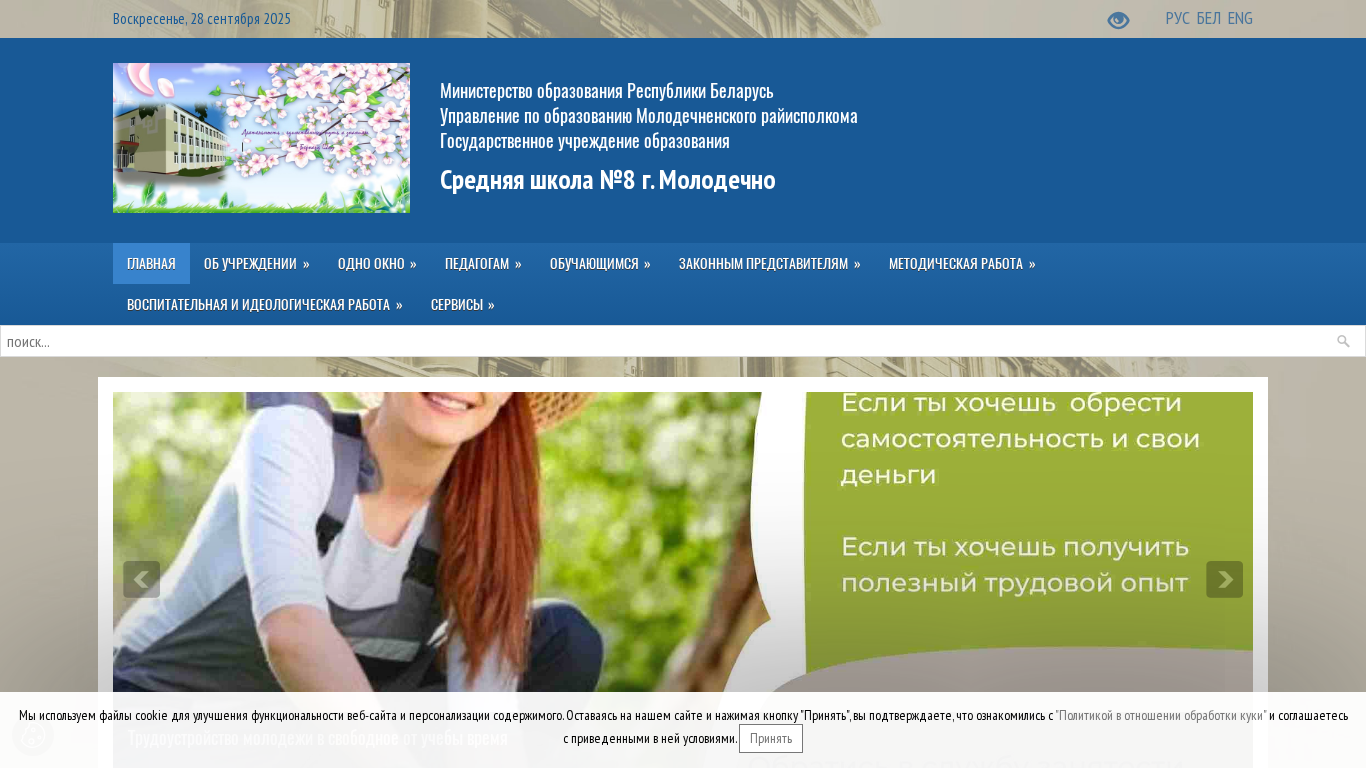Switch site language to БЕЛ

(x=1208, y=19)
